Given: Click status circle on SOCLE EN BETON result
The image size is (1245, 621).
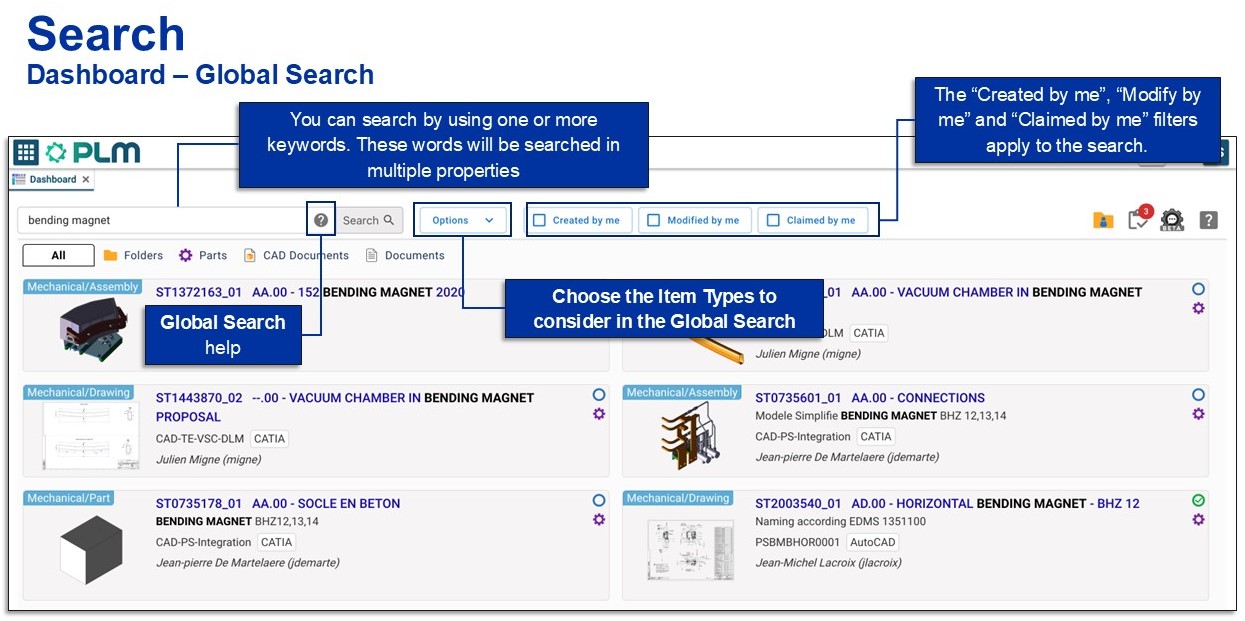Looking at the screenshot, I should coord(599,500).
